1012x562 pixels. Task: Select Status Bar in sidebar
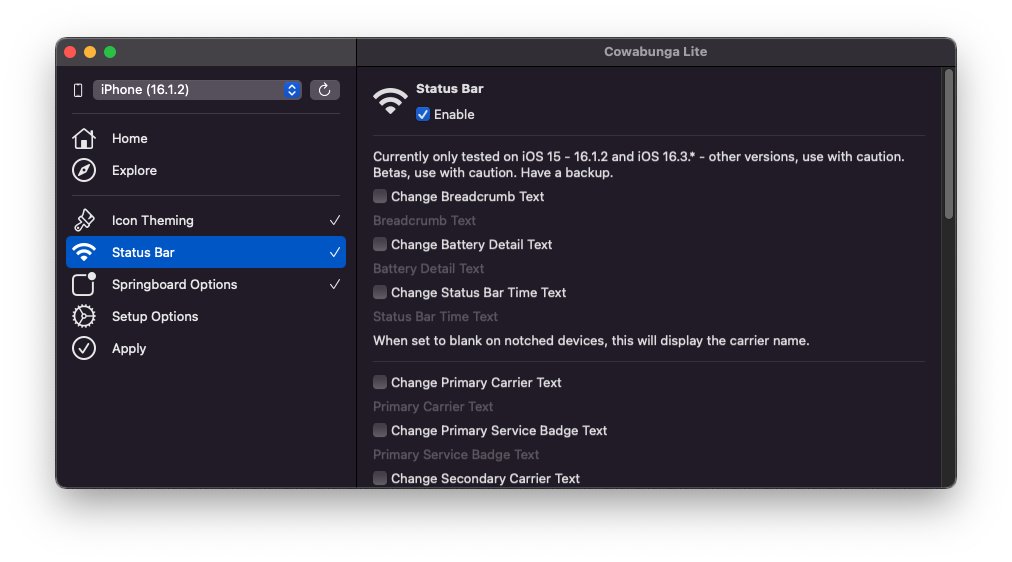pos(206,252)
